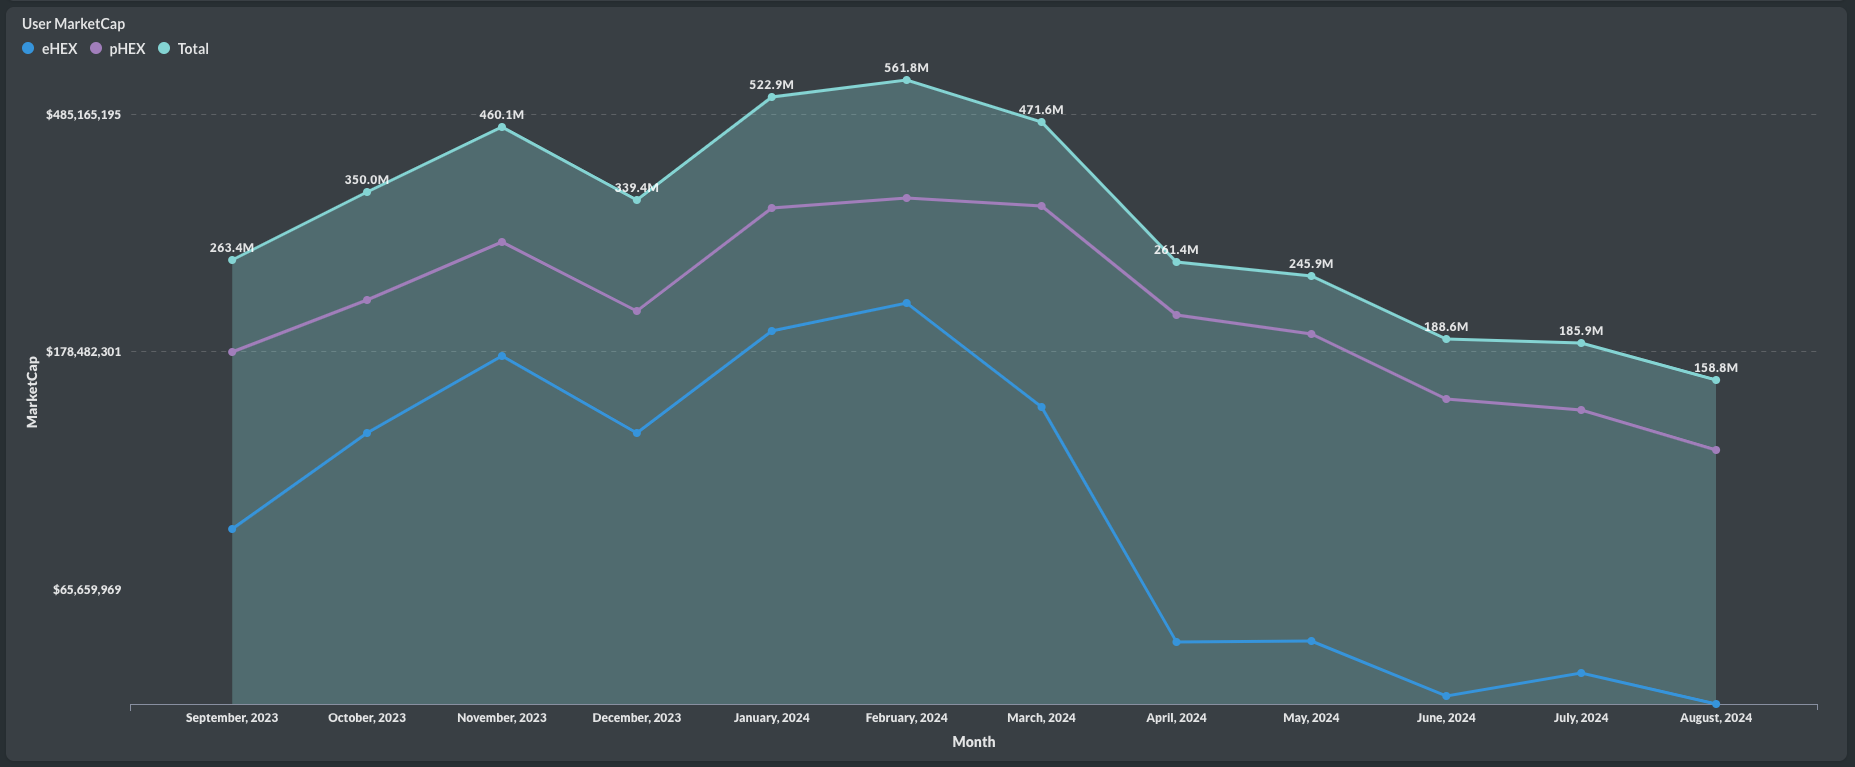Click the pHEX point for September 2023
The width and height of the screenshot is (1855, 767).
232,352
